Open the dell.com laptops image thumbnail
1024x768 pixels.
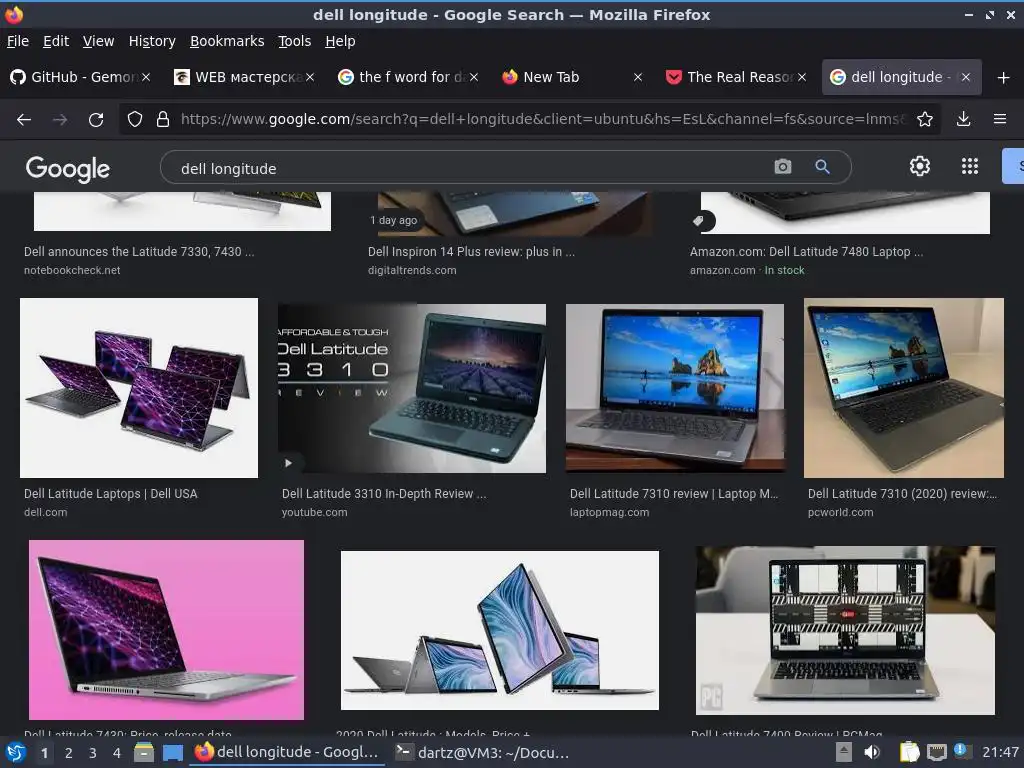pos(139,388)
